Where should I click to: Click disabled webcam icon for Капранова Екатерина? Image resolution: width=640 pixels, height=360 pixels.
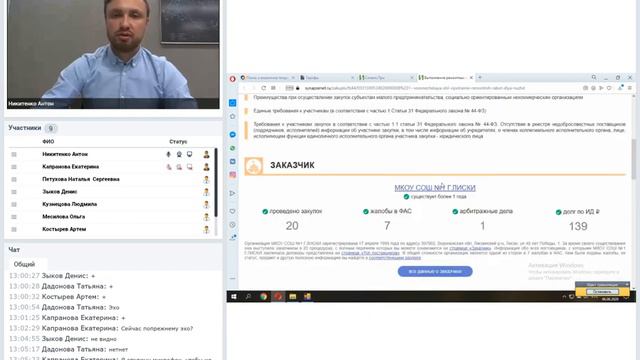click(179, 167)
